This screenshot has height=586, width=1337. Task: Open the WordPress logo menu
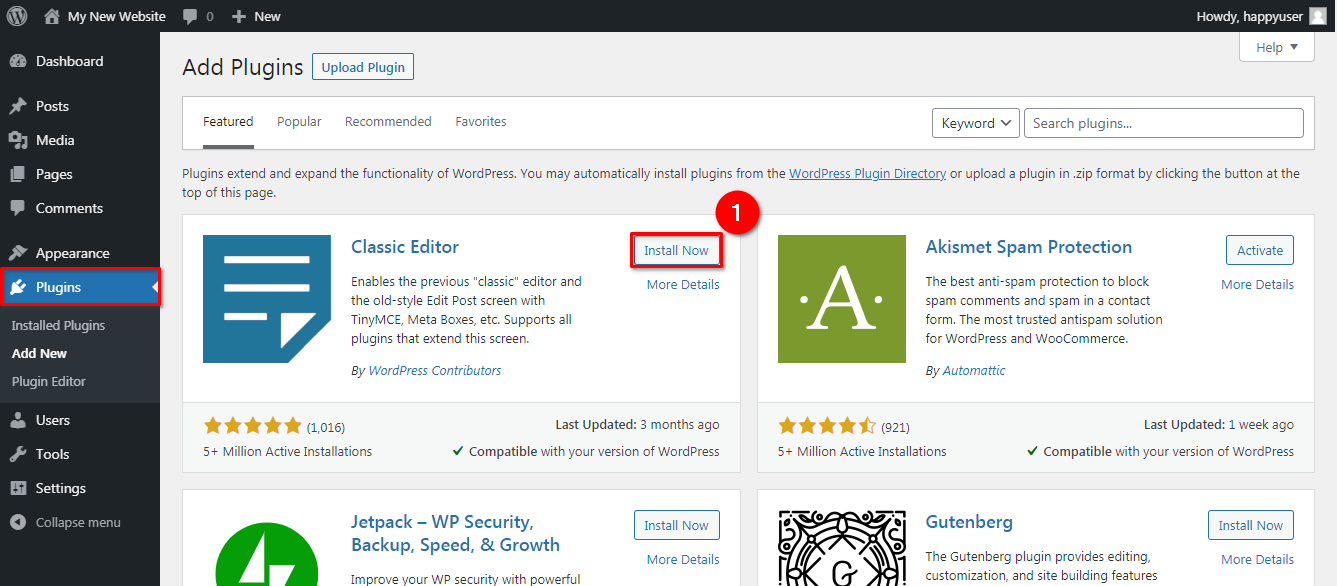click(x=17, y=16)
